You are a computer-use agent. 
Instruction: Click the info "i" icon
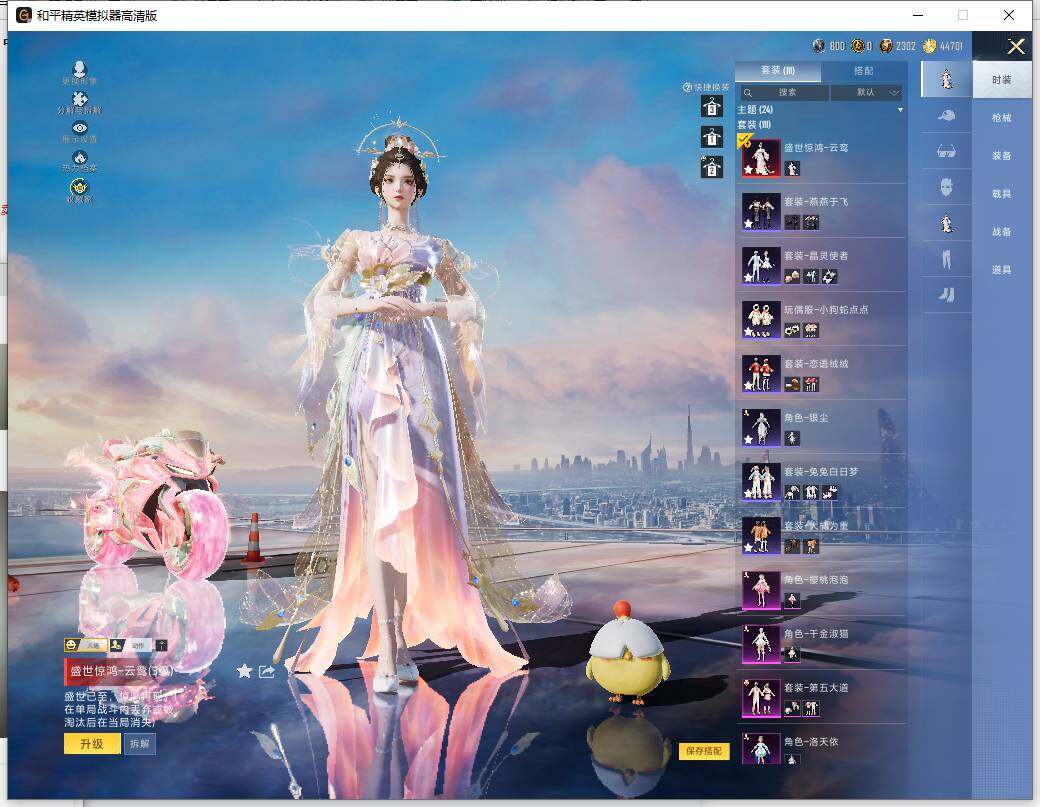pos(161,645)
